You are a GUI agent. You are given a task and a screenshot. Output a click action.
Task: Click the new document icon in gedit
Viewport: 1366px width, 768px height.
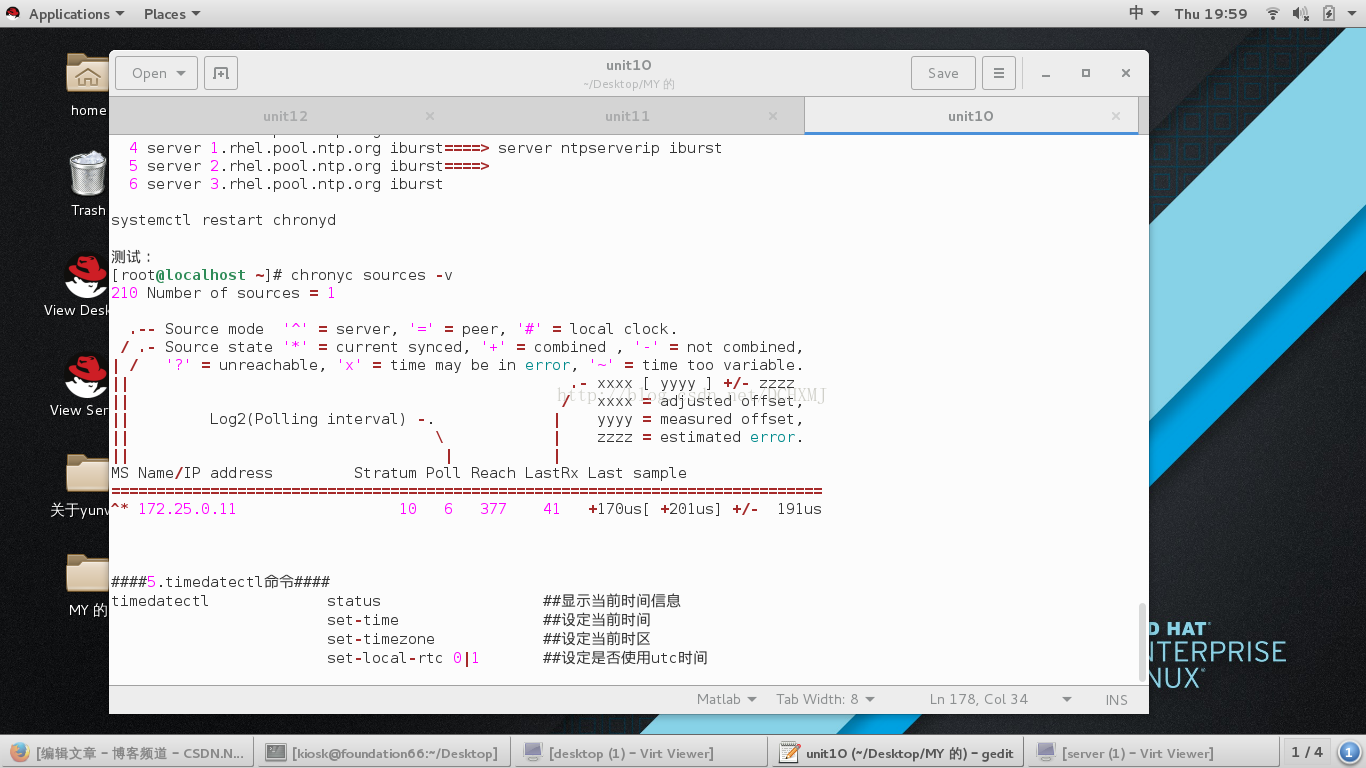tap(221, 73)
